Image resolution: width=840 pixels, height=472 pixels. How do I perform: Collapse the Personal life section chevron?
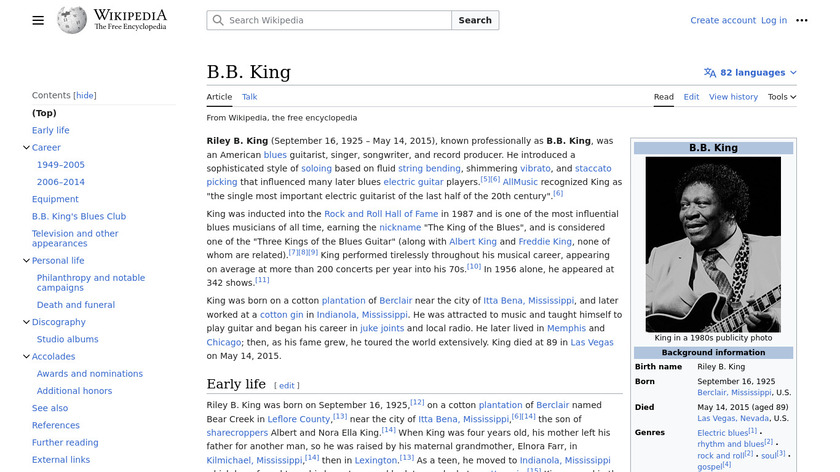[26, 260]
